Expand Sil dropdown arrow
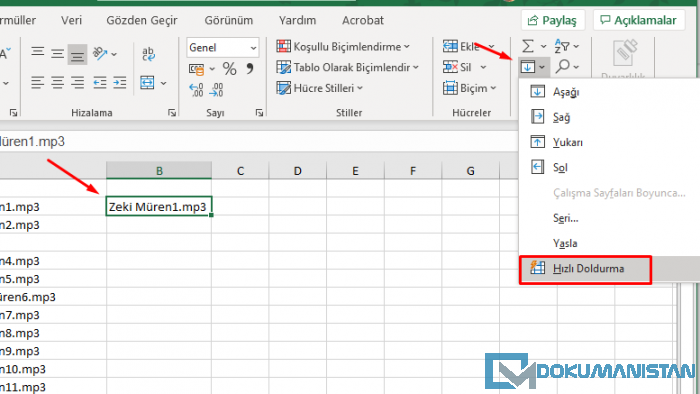 (x=483, y=67)
